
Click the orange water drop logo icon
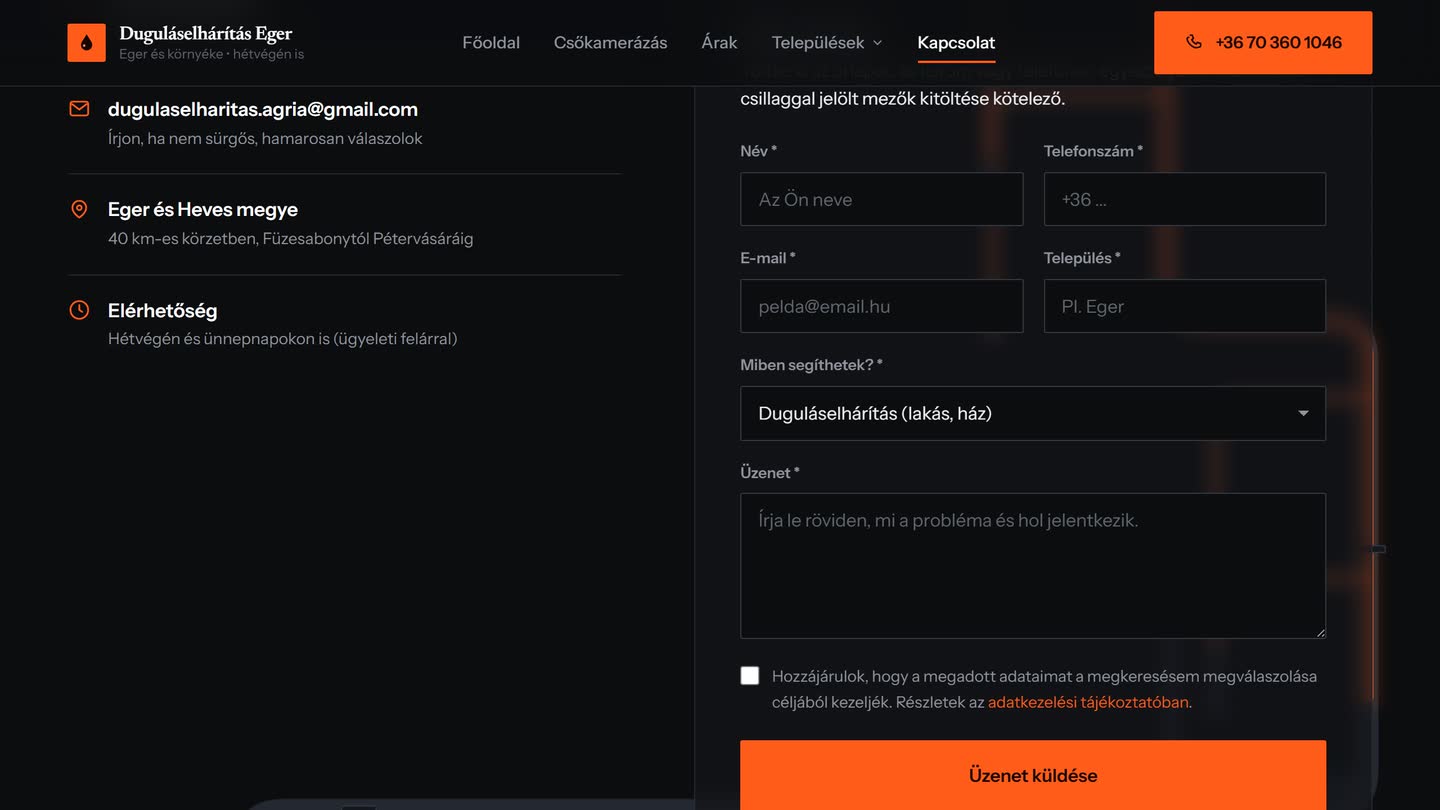pos(86,43)
